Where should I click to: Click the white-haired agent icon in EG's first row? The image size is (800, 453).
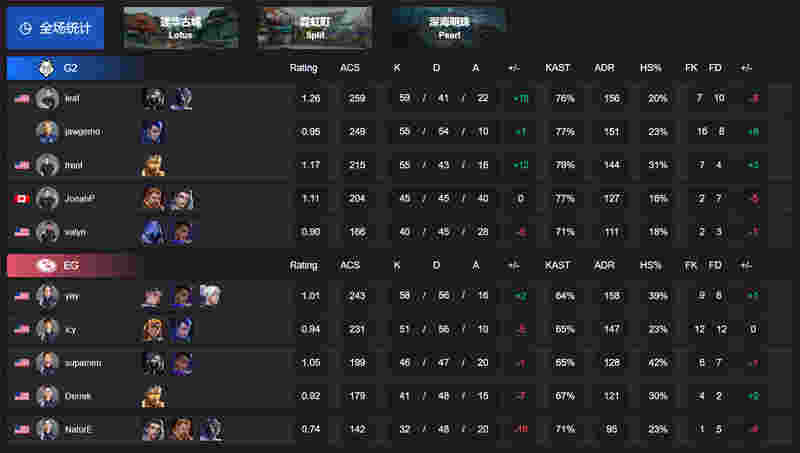[x=210, y=295]
